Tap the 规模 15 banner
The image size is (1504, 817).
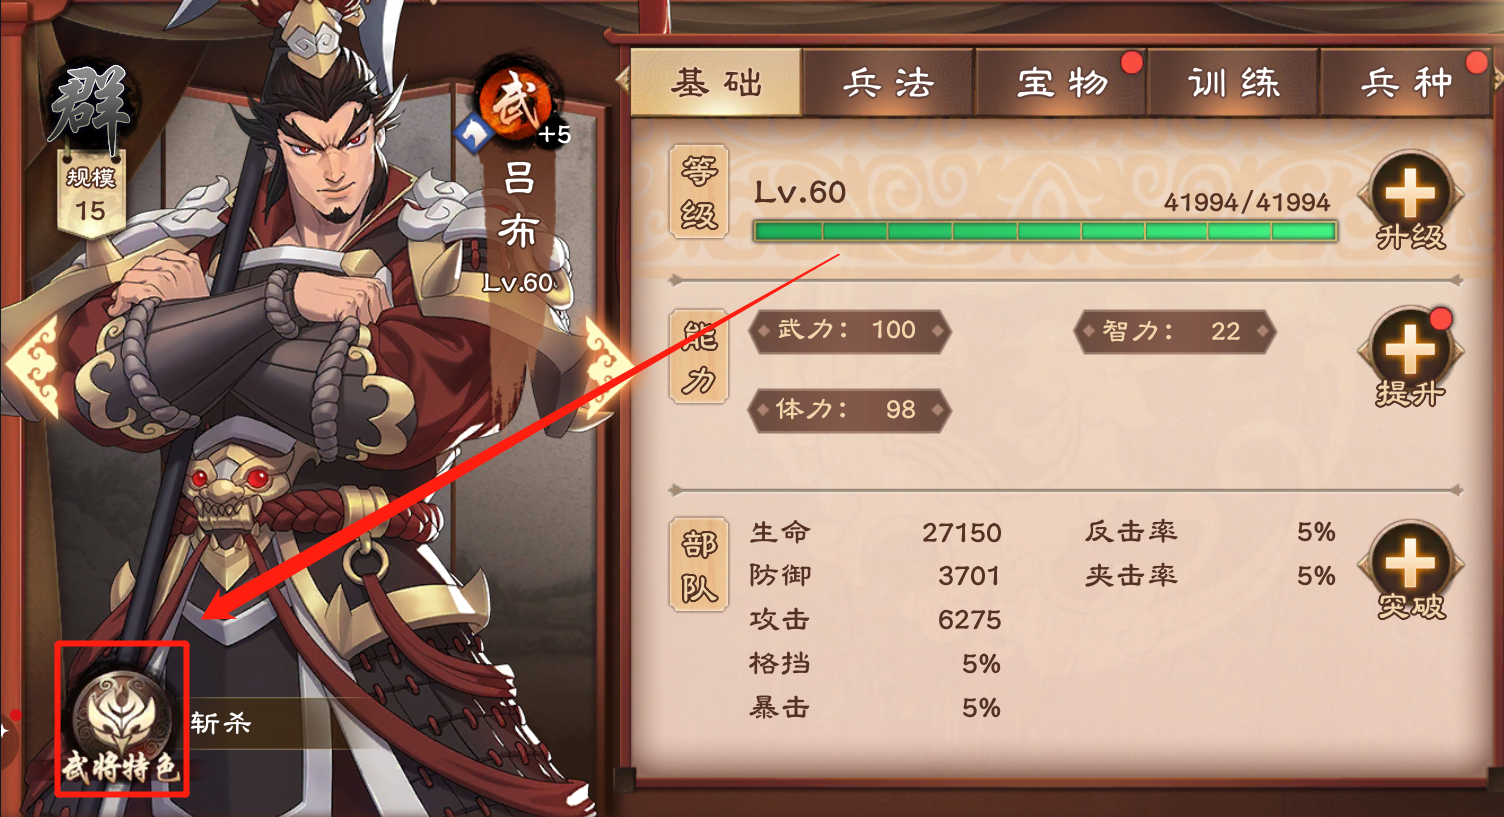tap(90, 195)
